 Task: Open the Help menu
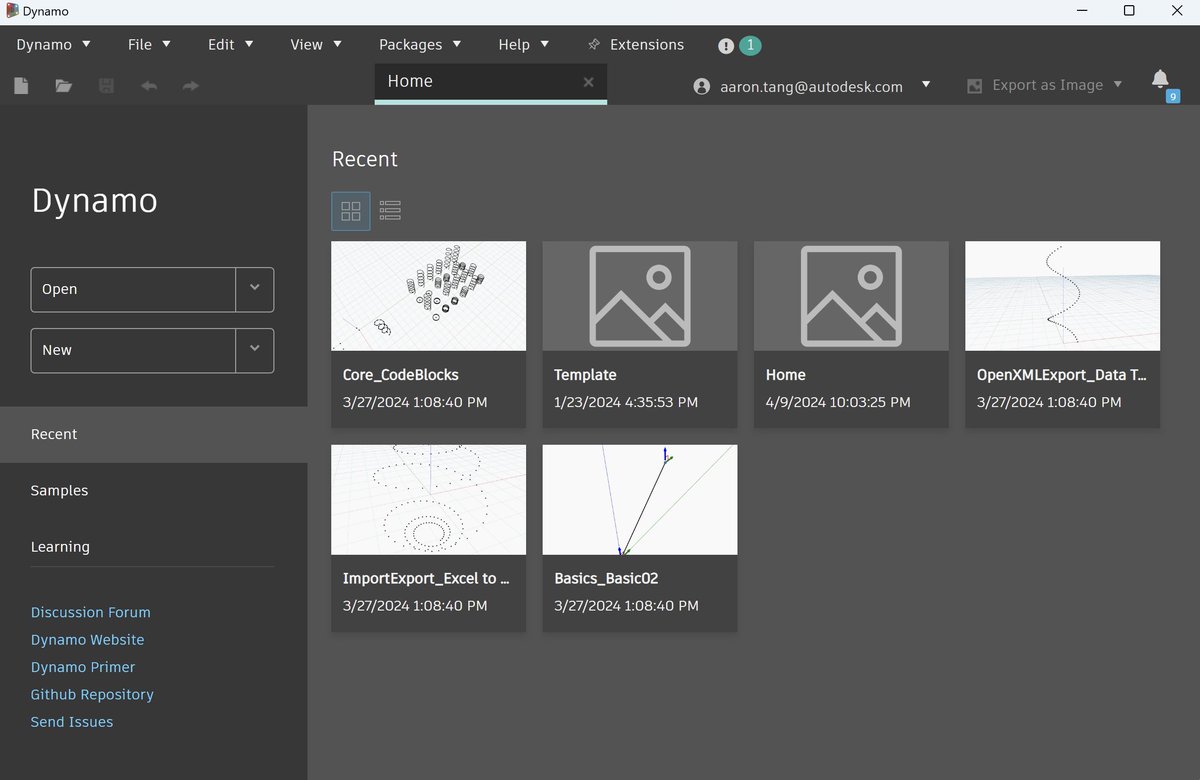[524, 45]
